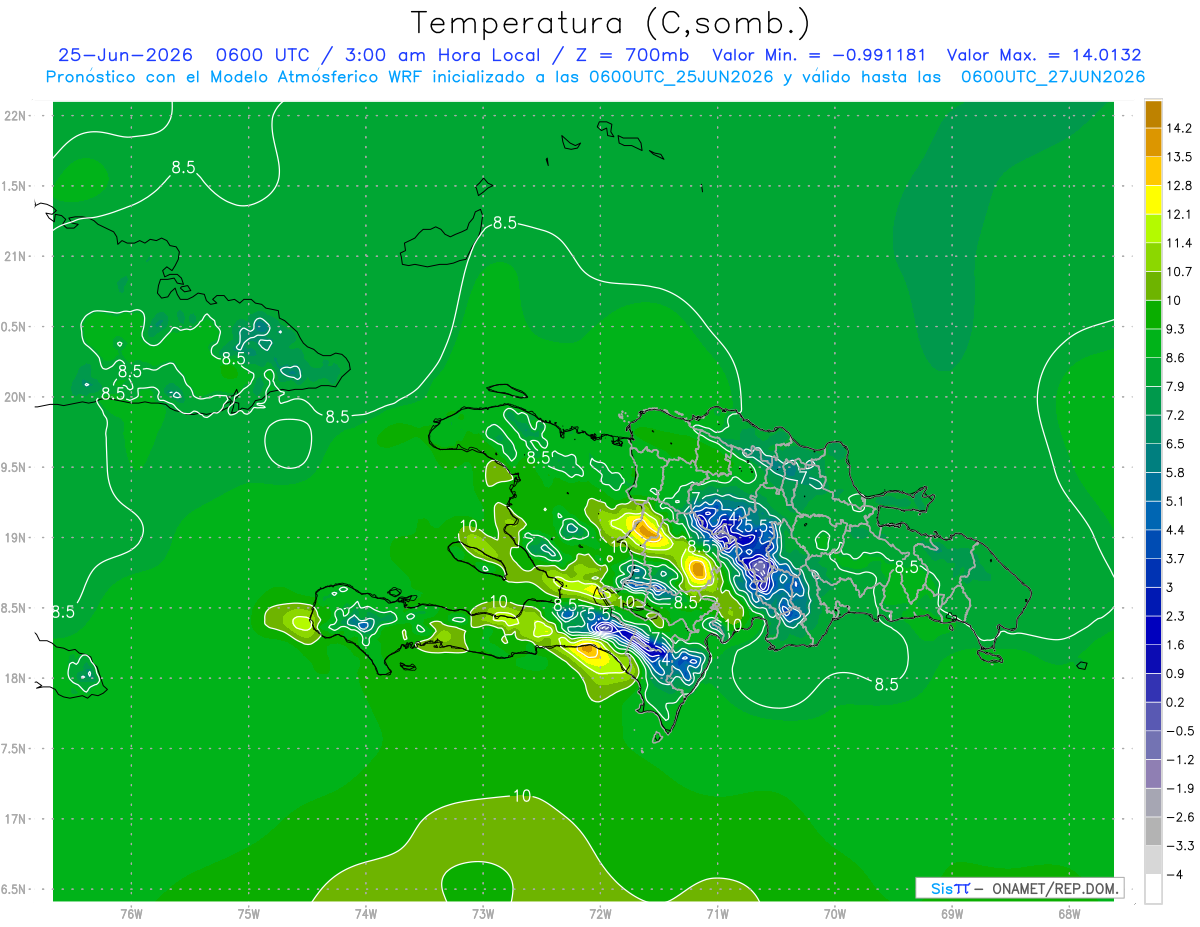Click the '71W' longitude axis label

717,914
